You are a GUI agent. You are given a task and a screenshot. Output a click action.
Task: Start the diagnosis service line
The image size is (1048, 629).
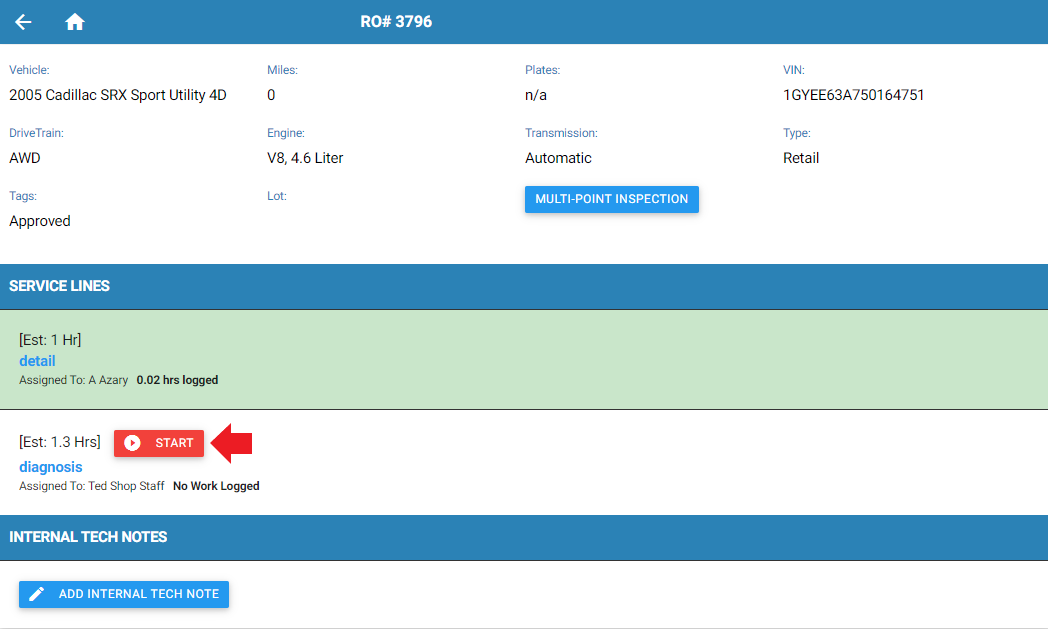(x=159, y=443)
